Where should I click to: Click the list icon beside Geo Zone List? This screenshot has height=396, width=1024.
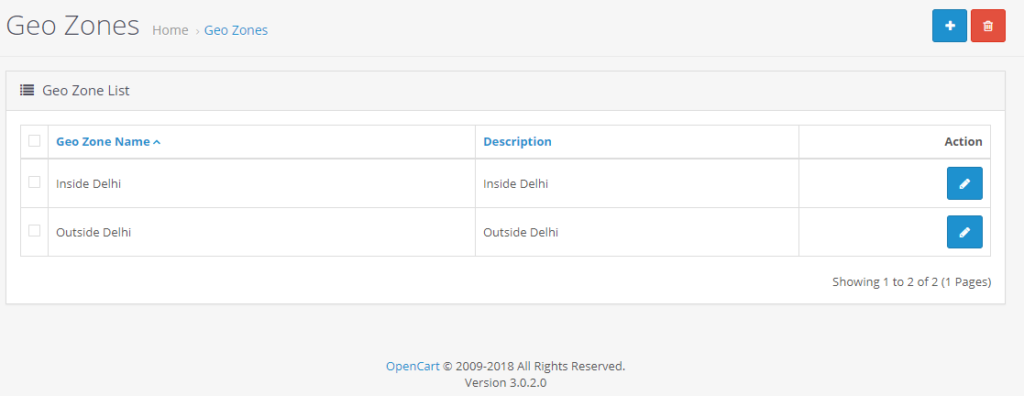[x=27, y=90]
